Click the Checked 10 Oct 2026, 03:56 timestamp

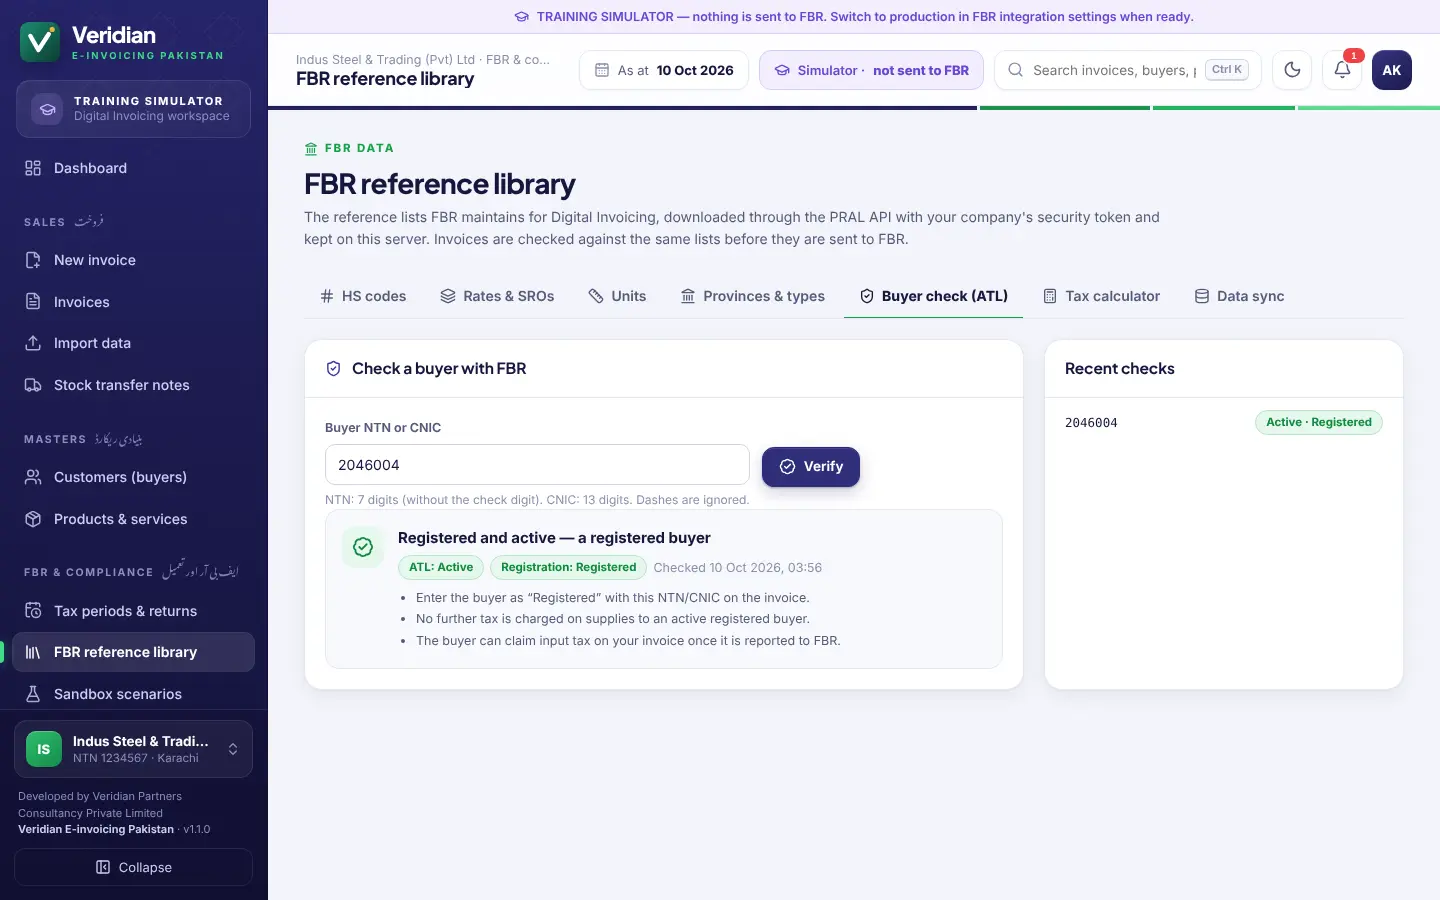tap(738, 568)
